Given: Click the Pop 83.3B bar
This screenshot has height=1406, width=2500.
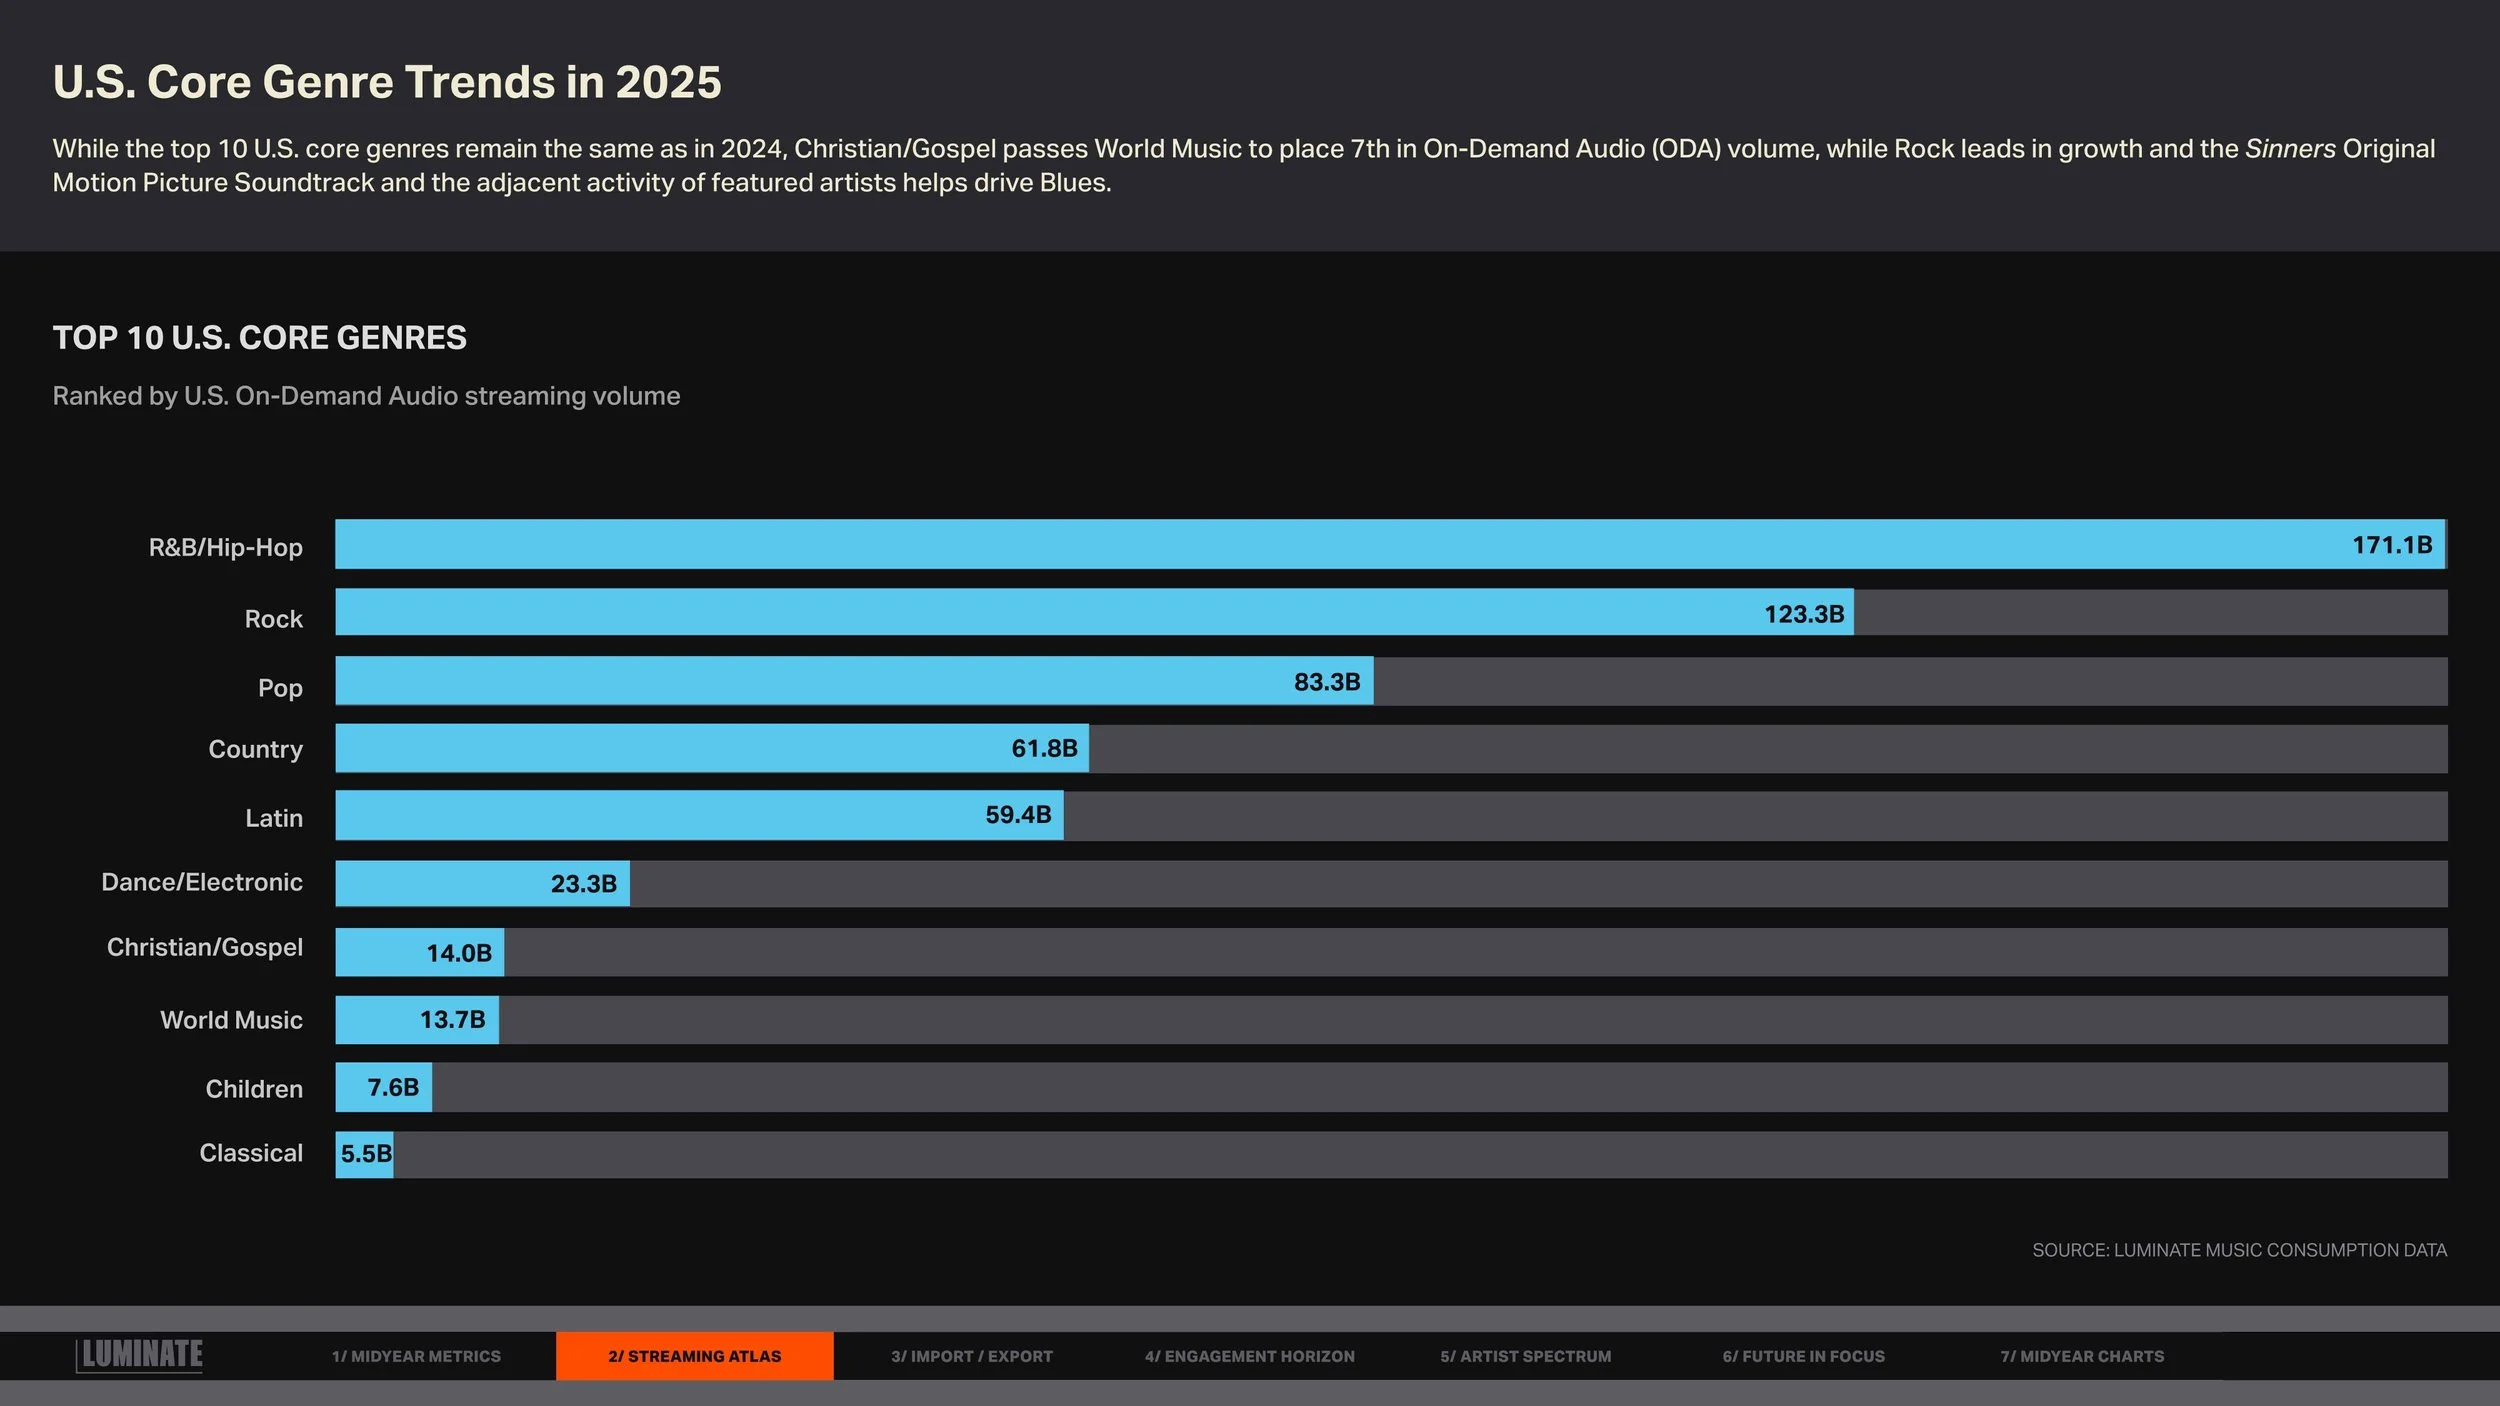Looking at the screenshot, I should (x=853, y=681).
